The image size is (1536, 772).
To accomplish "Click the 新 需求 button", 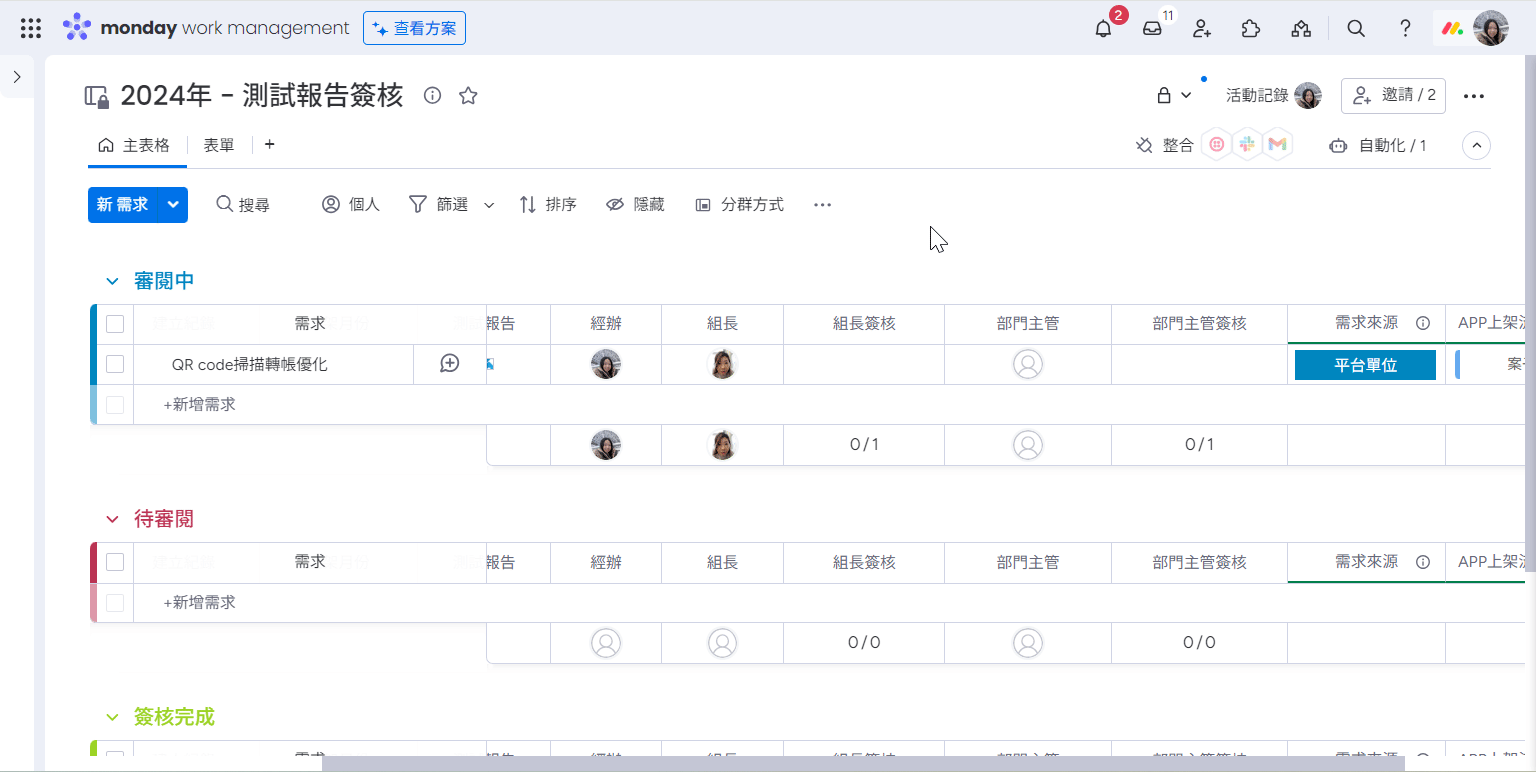I will tap(123, 204).
